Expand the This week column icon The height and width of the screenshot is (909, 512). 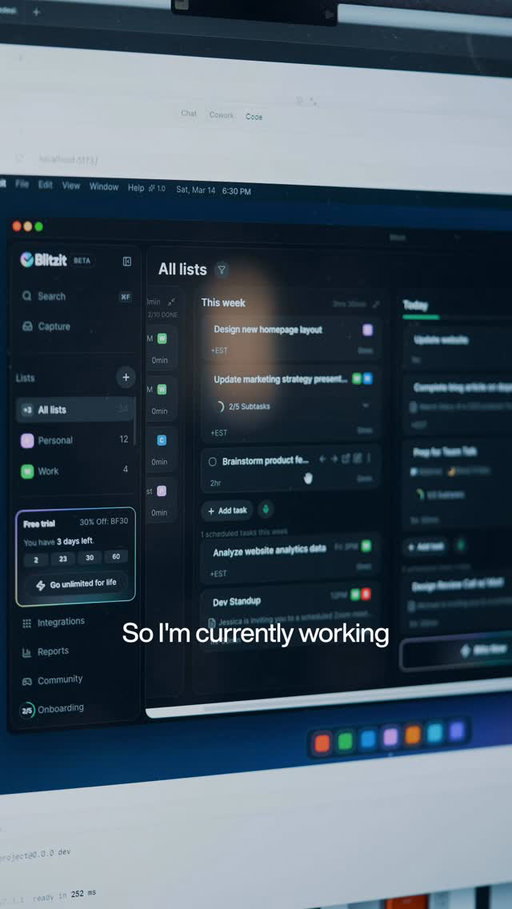[376, 304]
